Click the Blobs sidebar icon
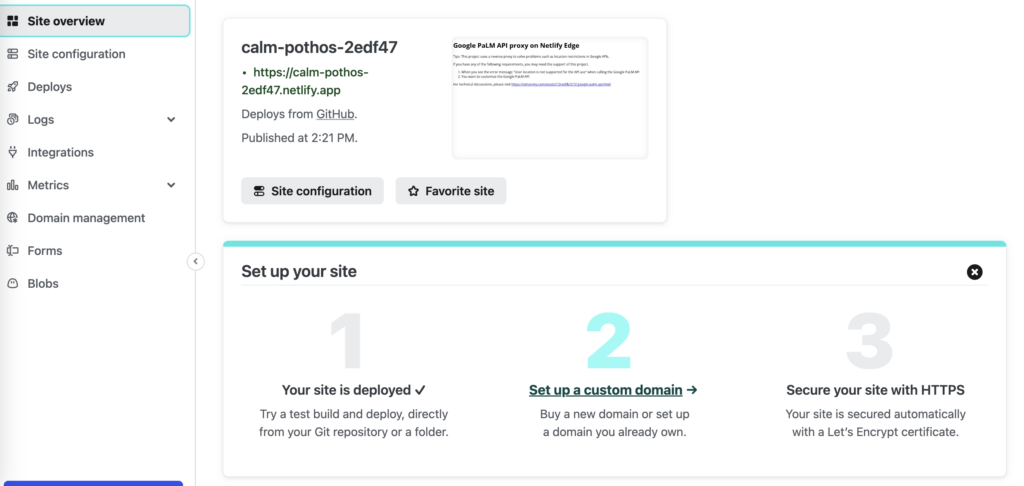Viewport: 1024px width, 486px height. (12, 284)
